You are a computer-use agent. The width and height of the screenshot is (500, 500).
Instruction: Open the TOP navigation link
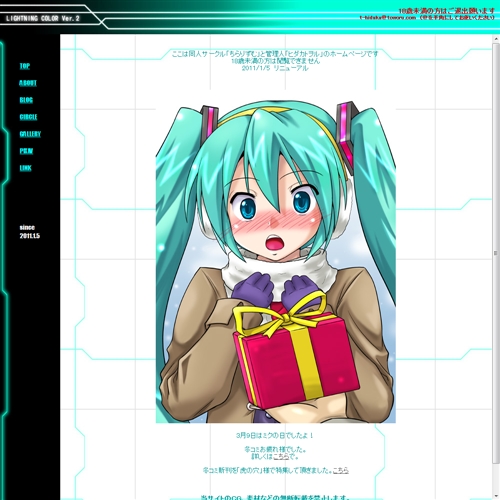click(x=25, y=66)
